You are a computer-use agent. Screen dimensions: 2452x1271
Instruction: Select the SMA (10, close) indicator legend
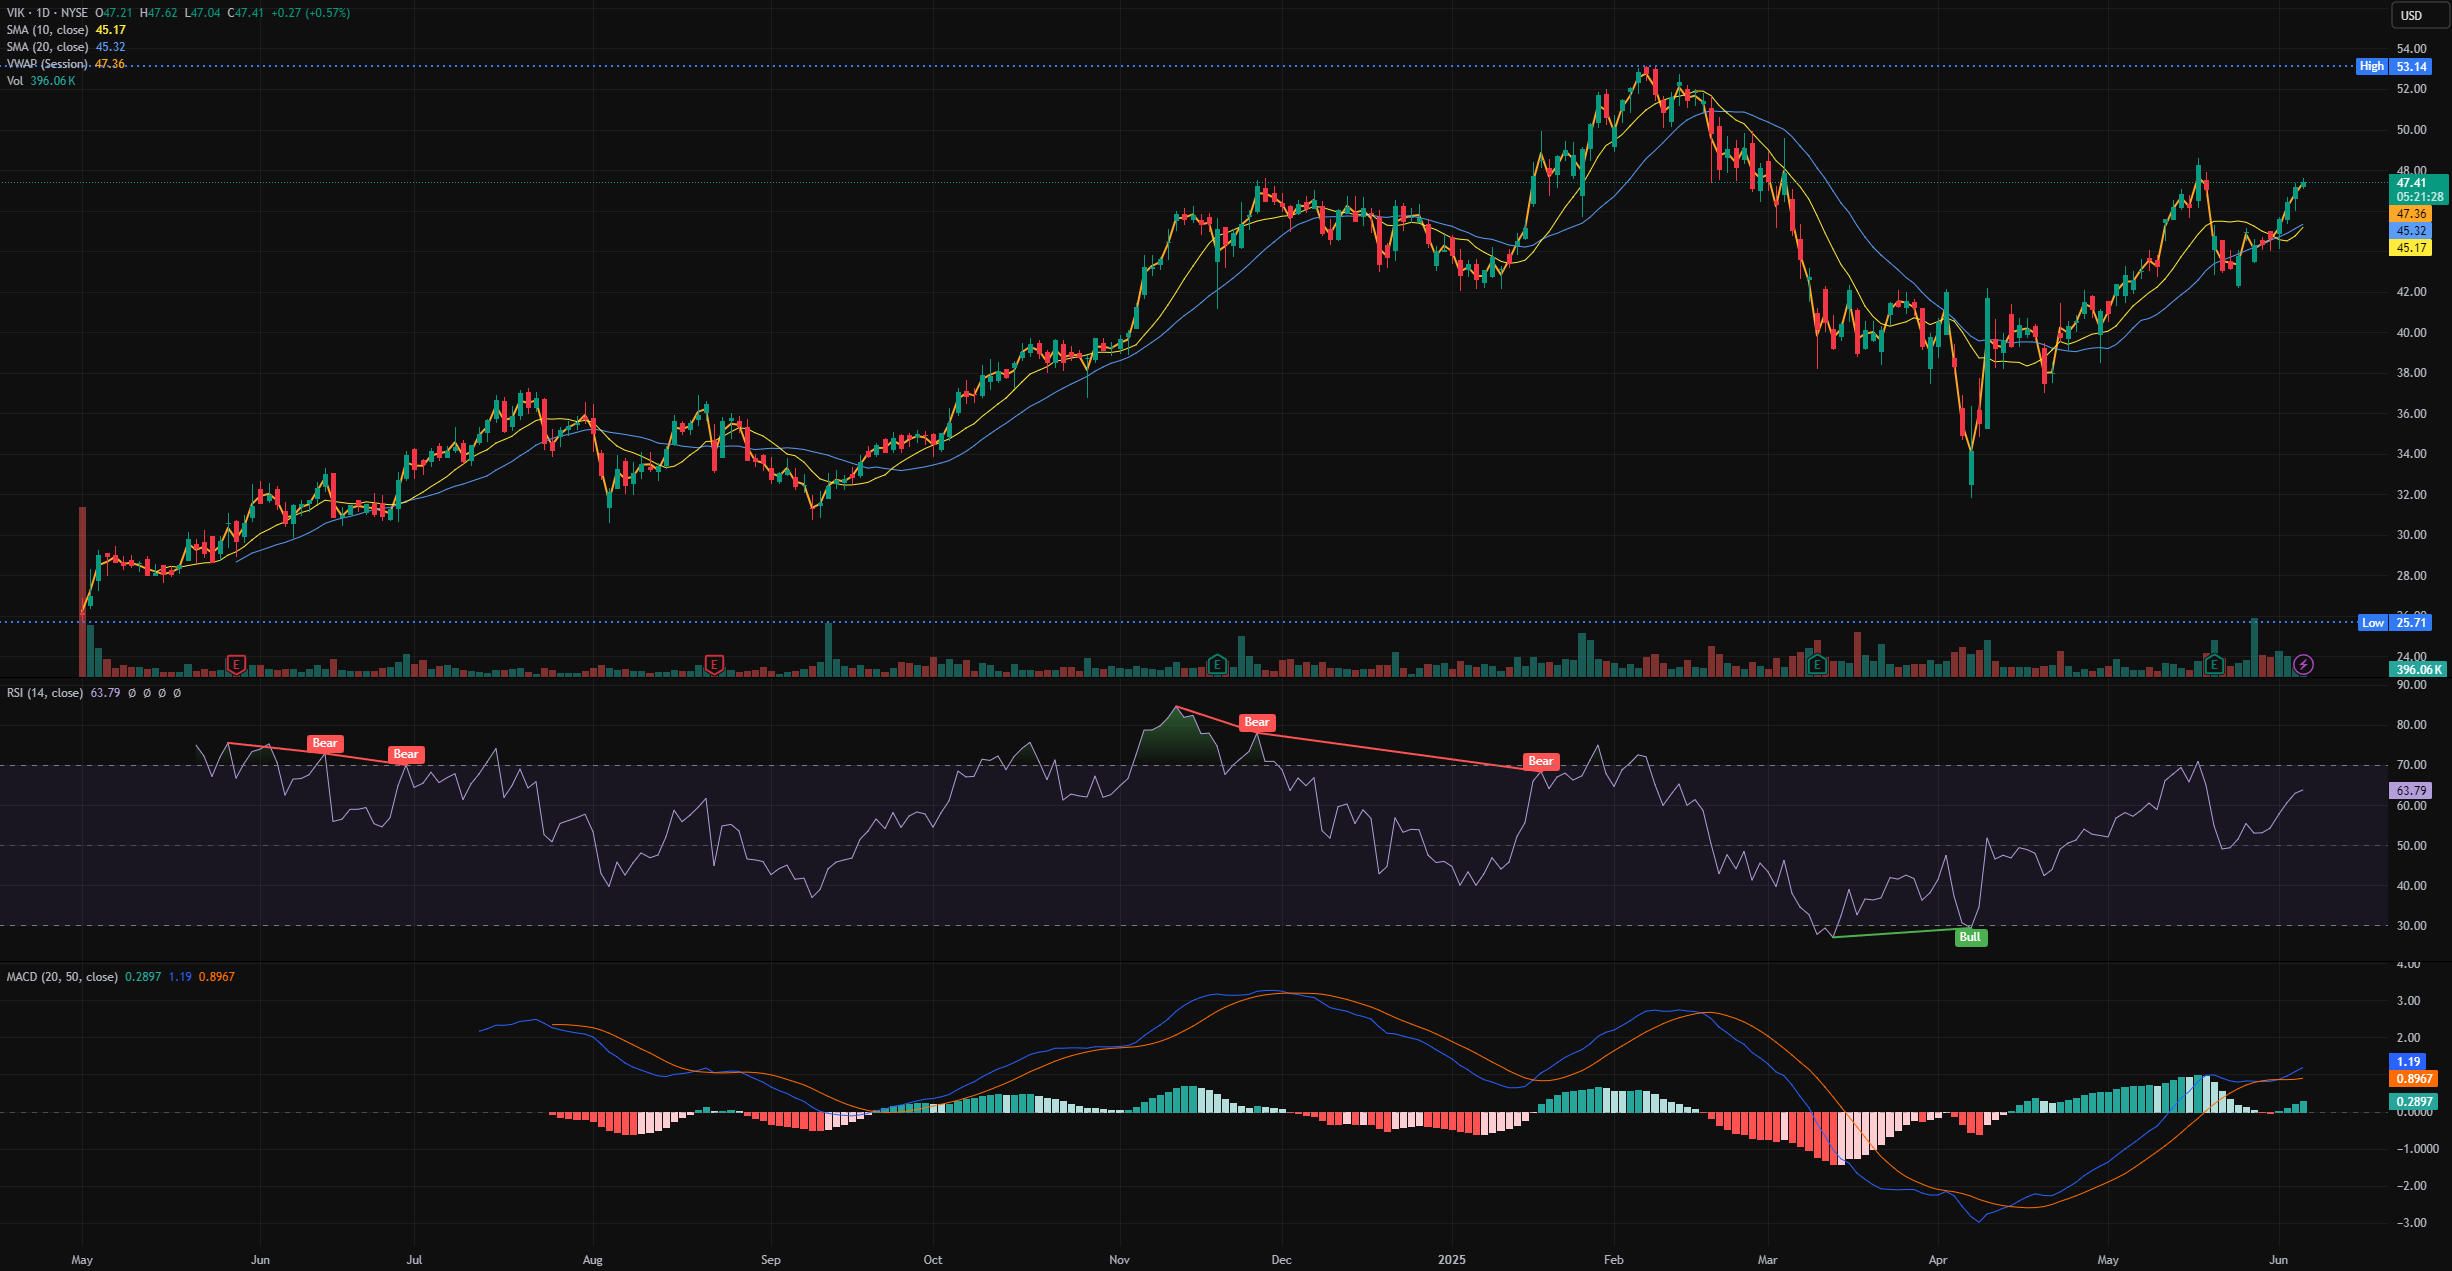(48, 30)
